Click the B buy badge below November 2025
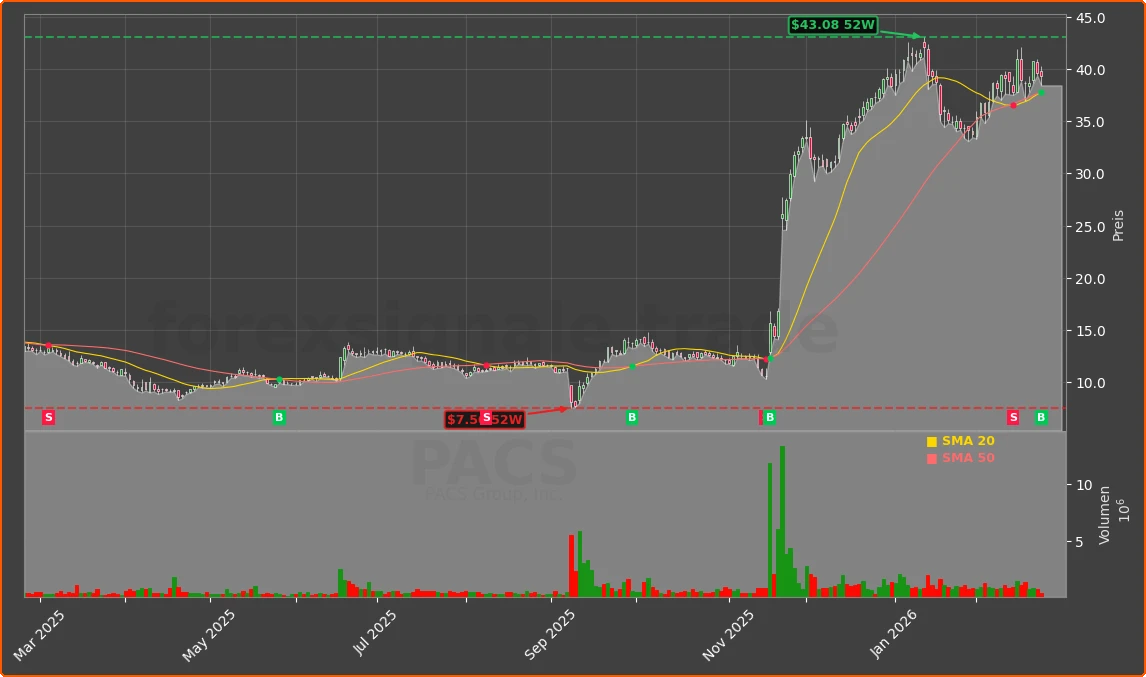Image resolution: width=1146 pixels, height=677 pixels. [x=770, y=417]
